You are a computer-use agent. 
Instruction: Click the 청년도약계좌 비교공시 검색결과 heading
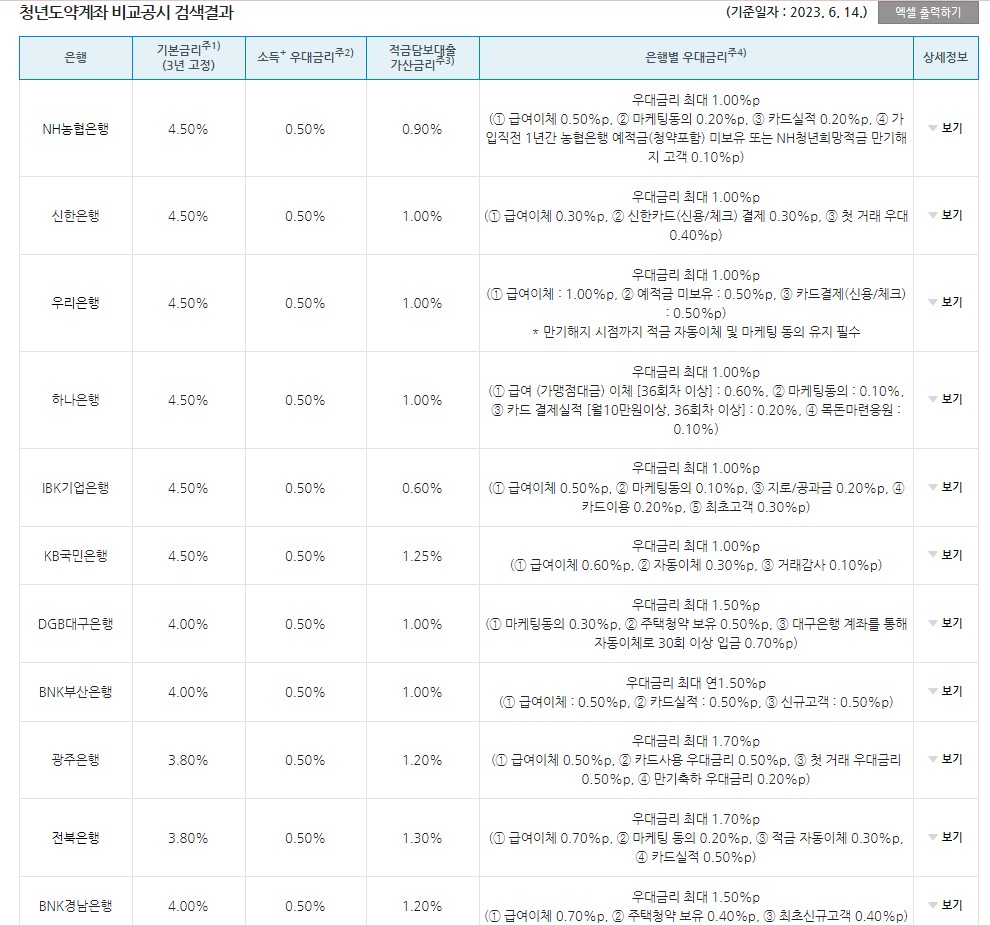click(126, 12)
